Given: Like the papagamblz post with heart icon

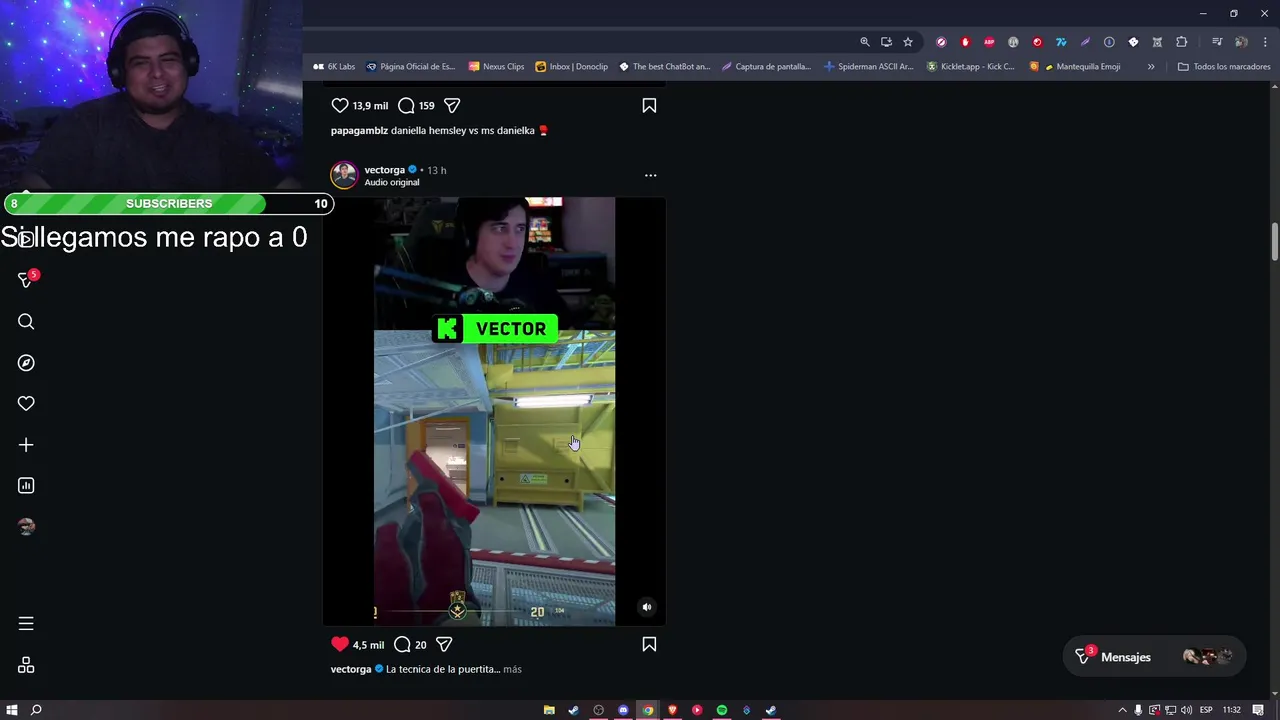Looking at the screenshot, I should pos(340,105).
